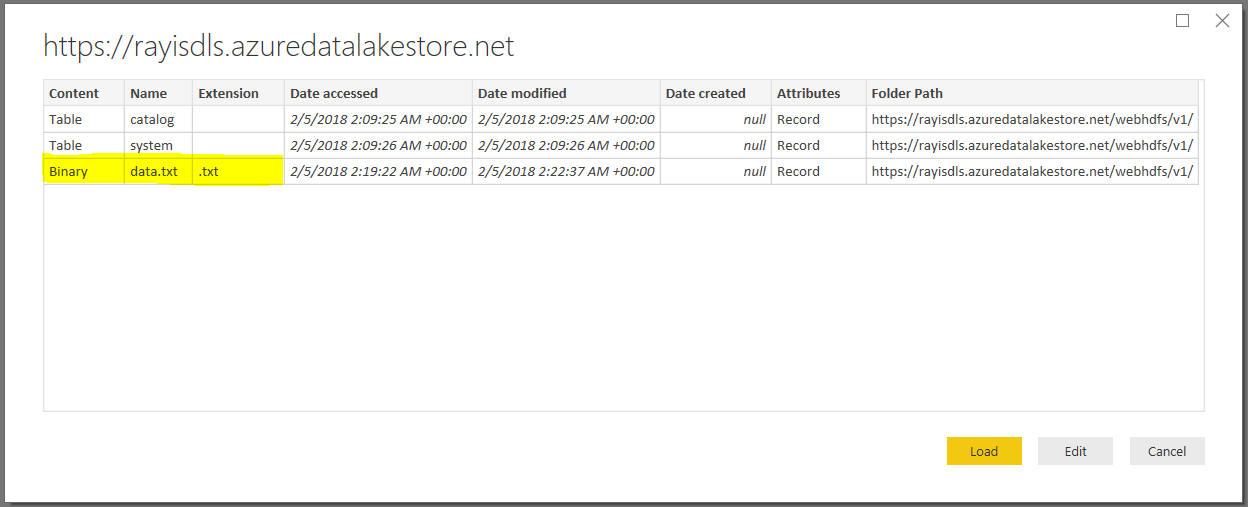Click the .txt extension cell
Viewport: 1248px width, 507px height.
point(209,171)
